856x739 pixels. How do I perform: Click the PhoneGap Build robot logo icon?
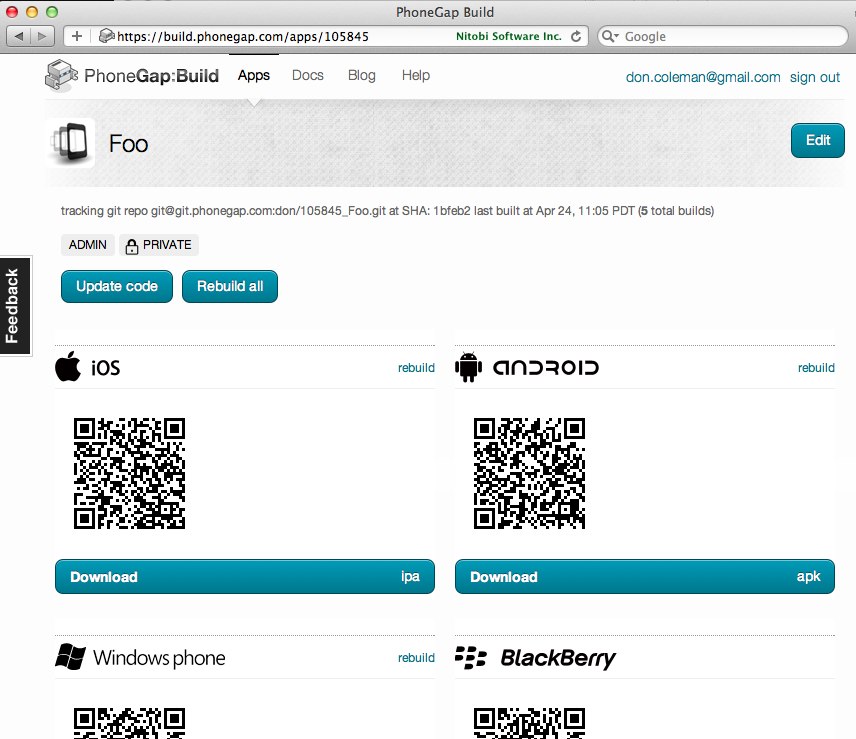[x=61, y=75]
